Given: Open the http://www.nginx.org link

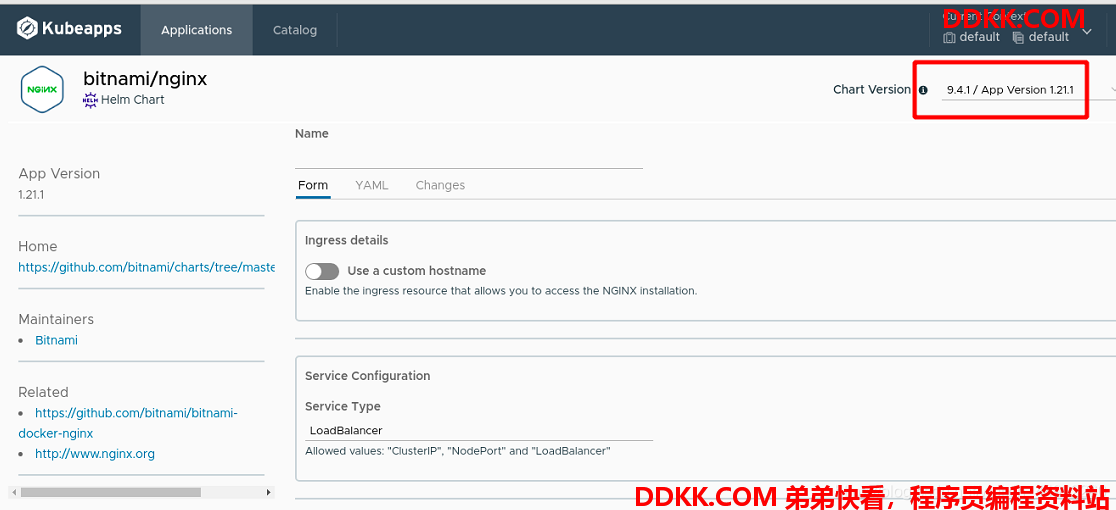Looking at the screenshot, I should click(x=95, y=454).
